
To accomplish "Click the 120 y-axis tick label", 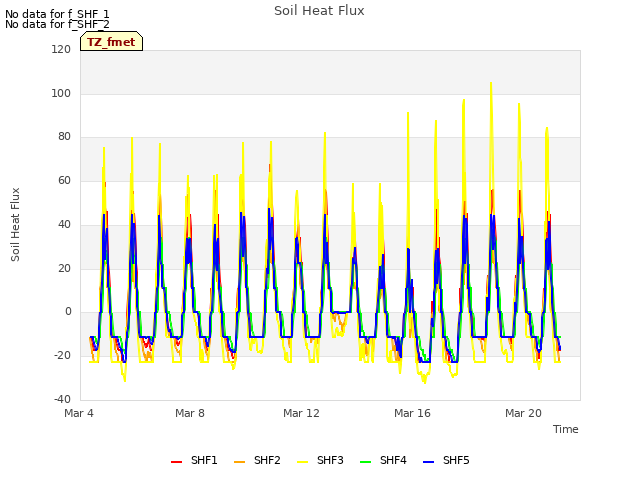I will [61, 49].
